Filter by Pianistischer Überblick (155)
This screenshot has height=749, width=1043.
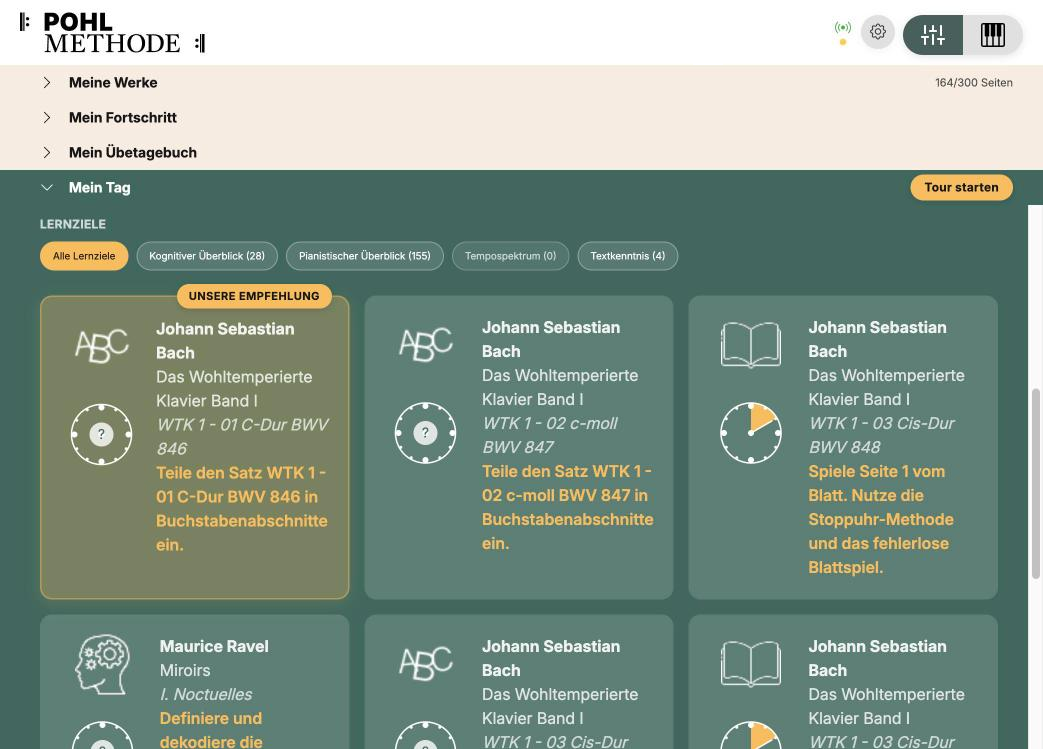pos(365,256)
